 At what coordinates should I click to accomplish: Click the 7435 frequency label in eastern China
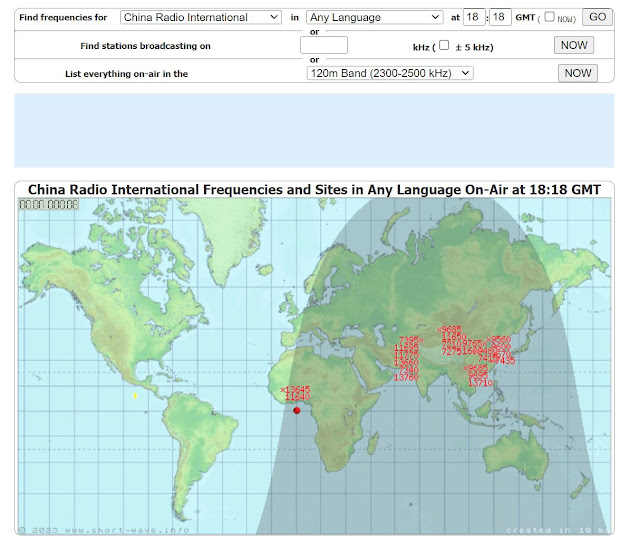(505, 361)
